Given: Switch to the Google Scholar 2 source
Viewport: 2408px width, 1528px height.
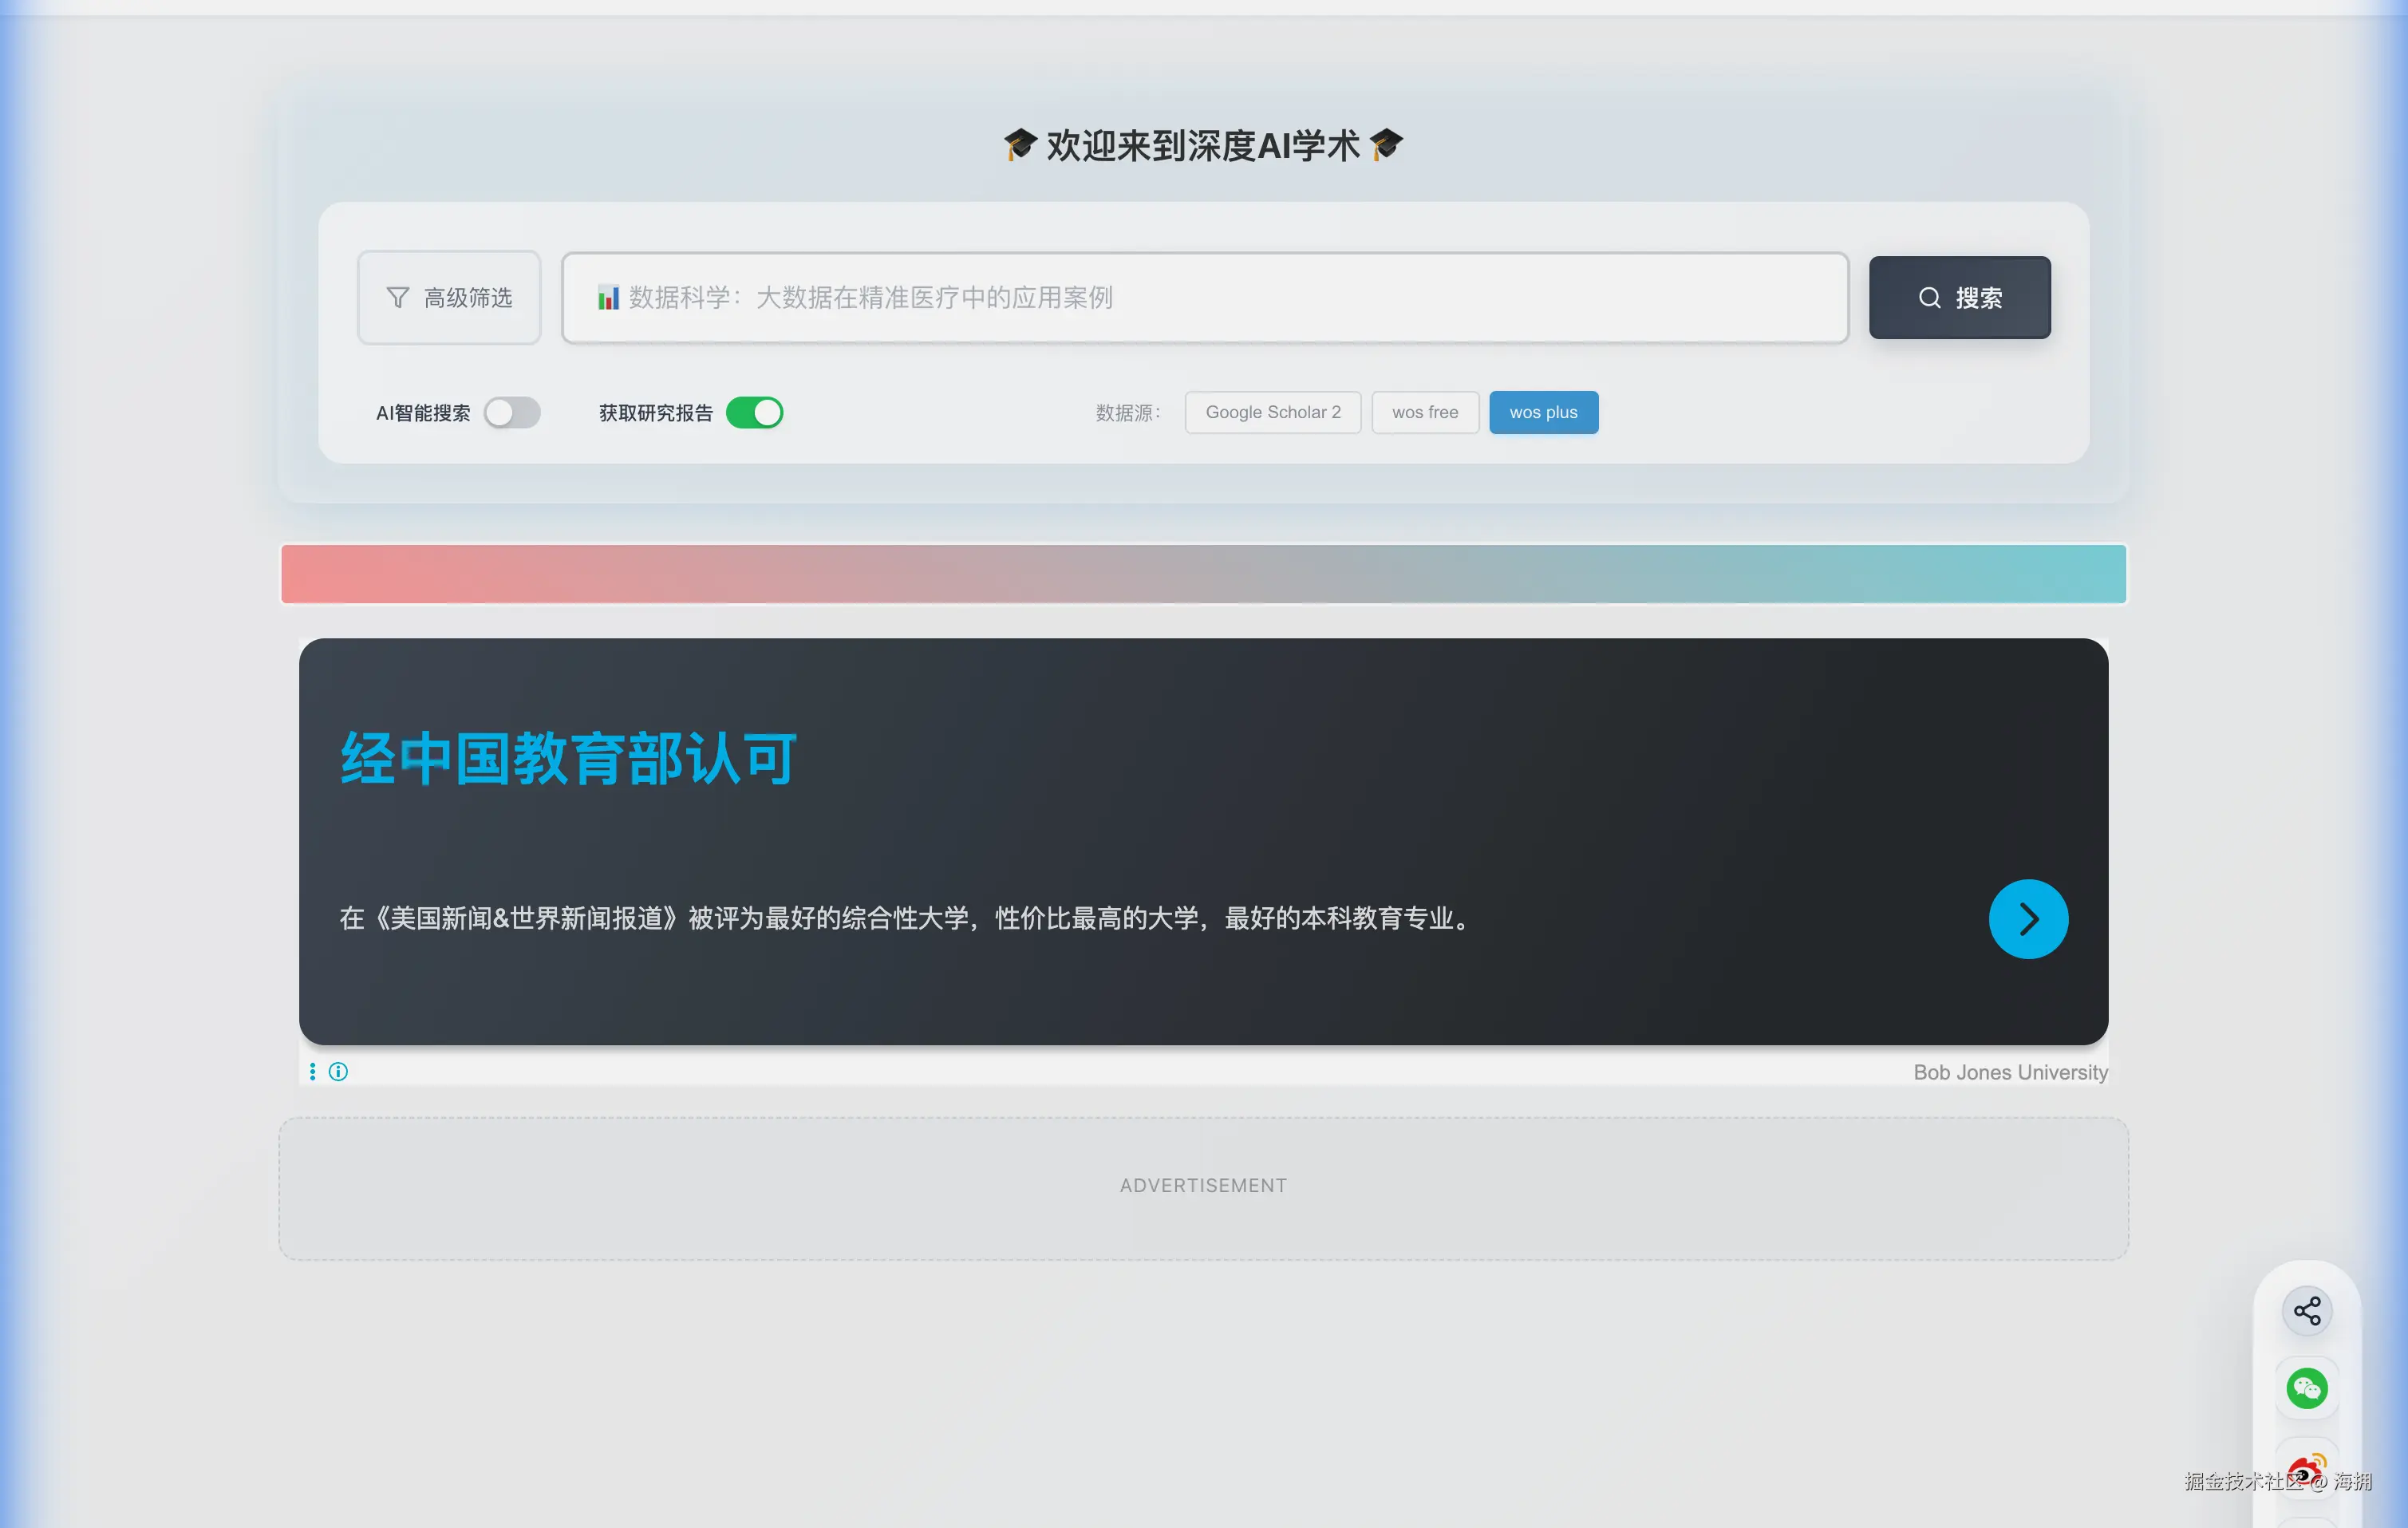Looking at the screenshot, I should tap(1272, 412).
